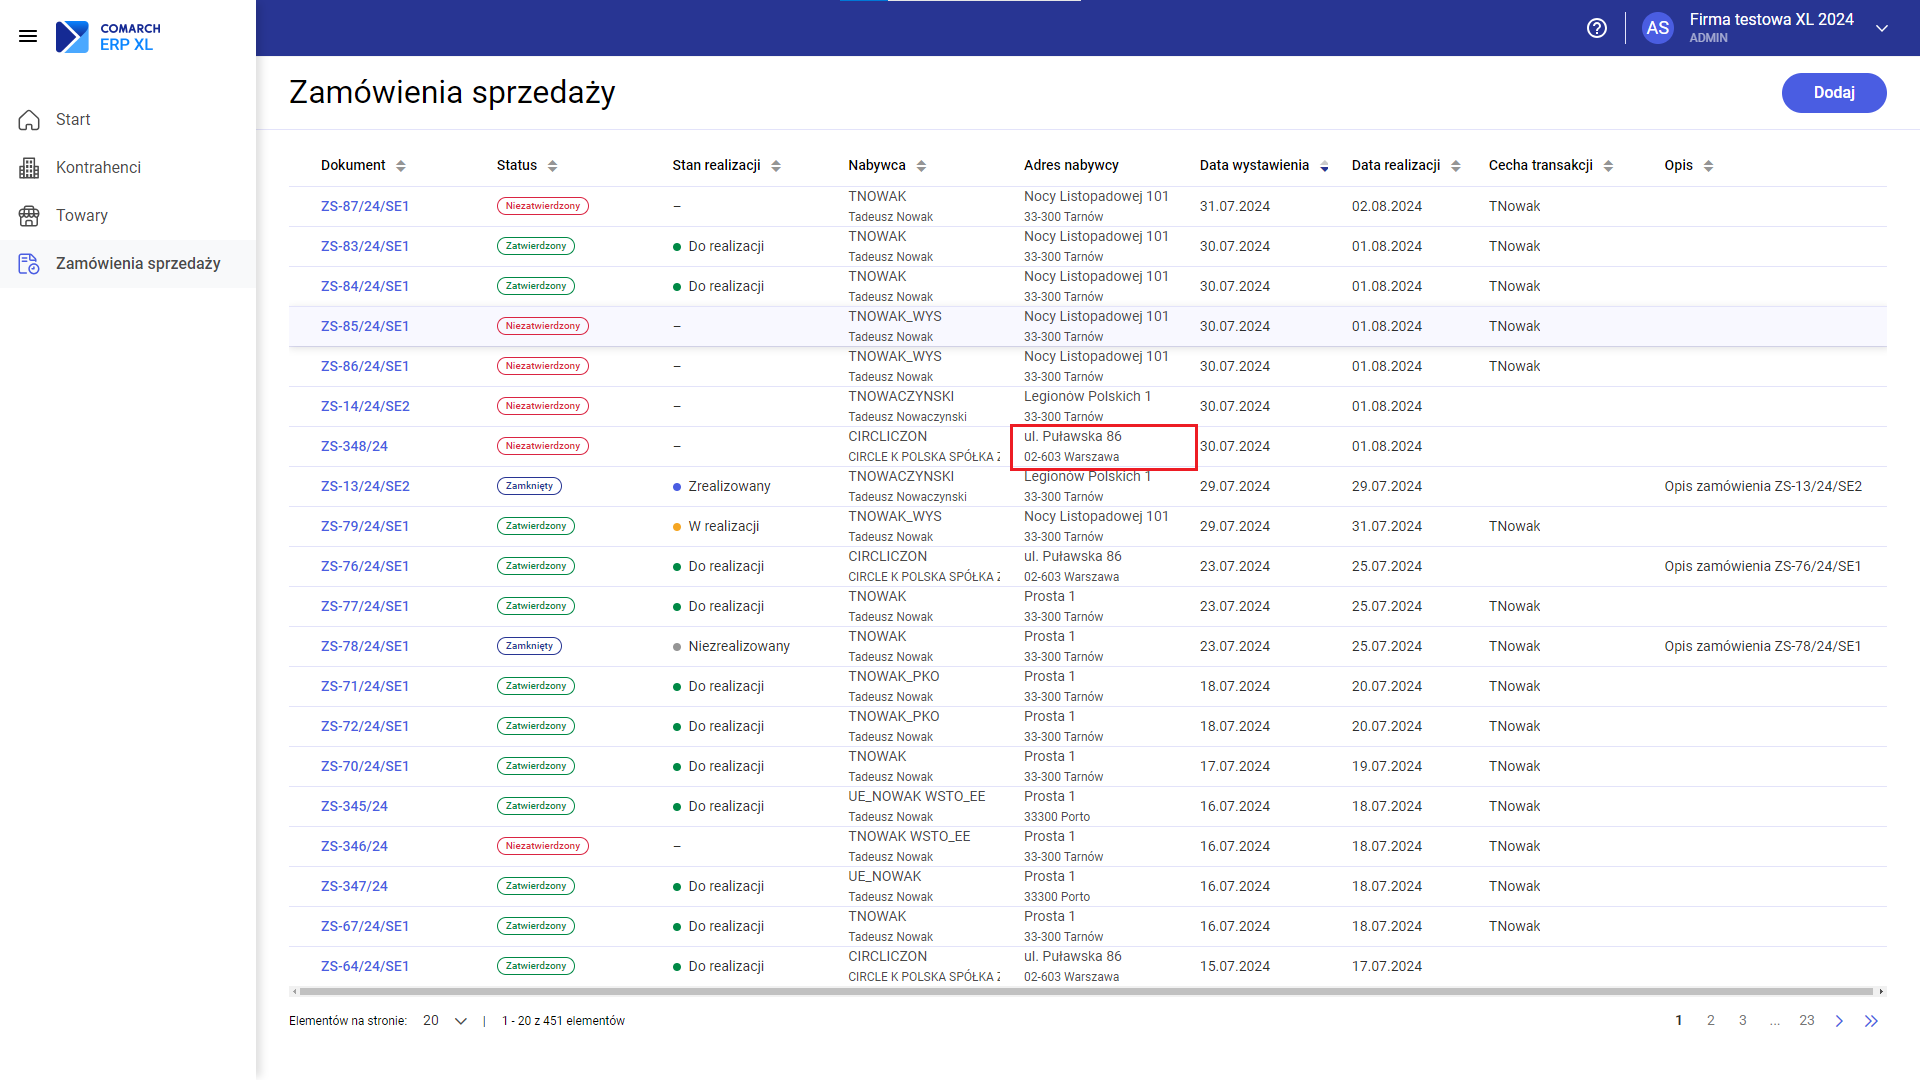Image resolution: width=1920 pixels, height=1080 pixels.
Task: Sort by Nabywca column arrows
Action: coord(921,166)
